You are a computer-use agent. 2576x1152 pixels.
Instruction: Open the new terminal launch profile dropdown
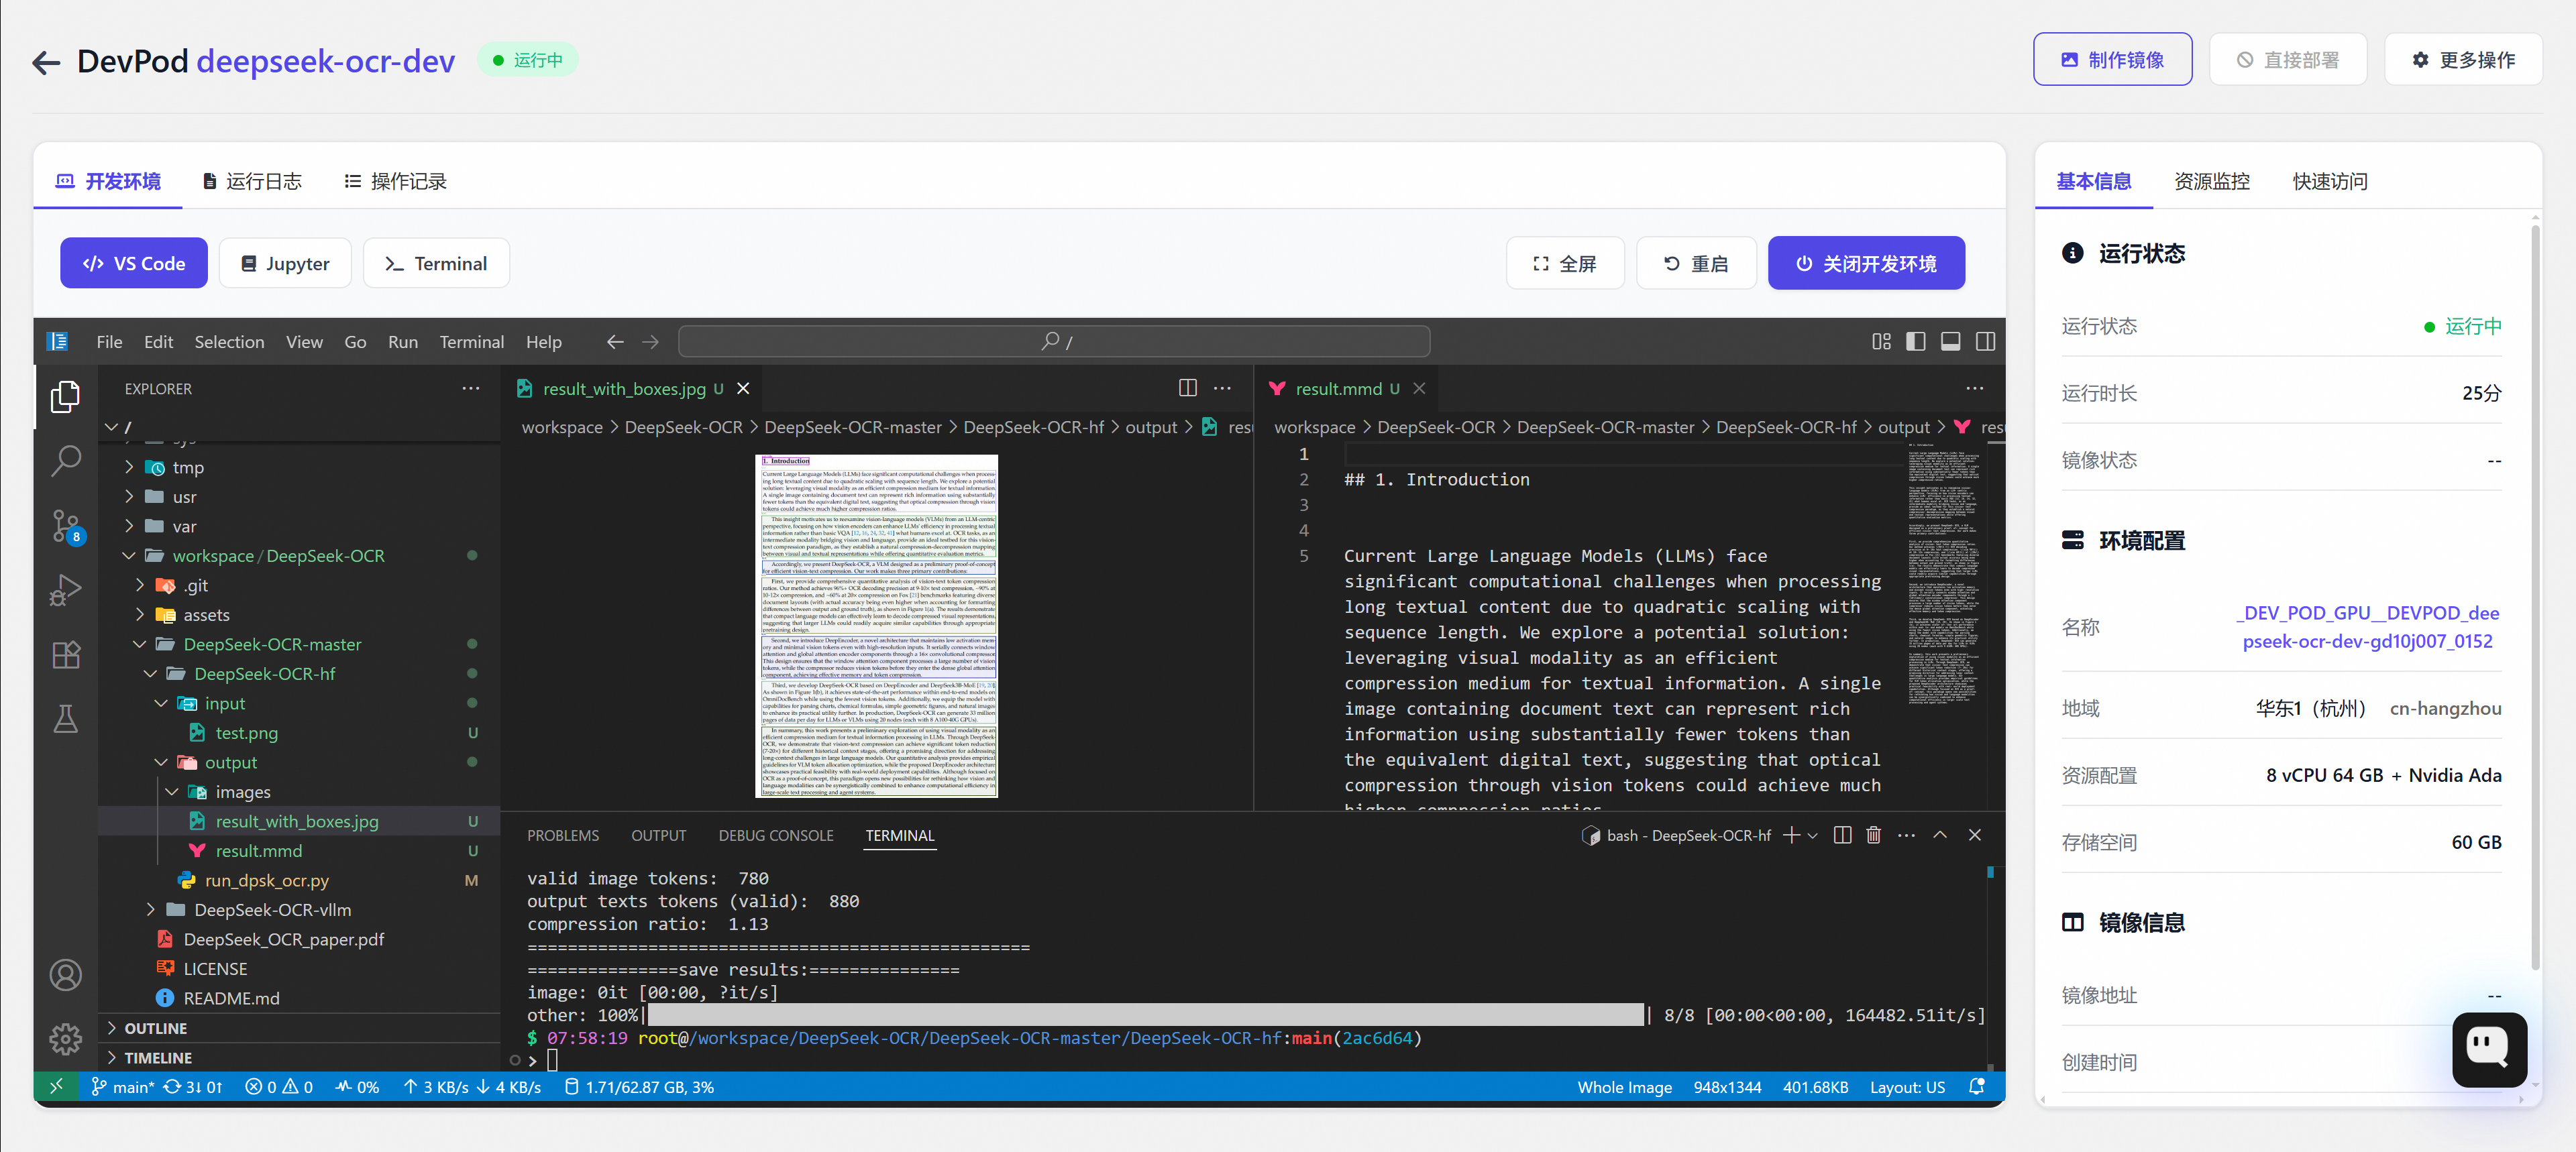[1812, 835]
